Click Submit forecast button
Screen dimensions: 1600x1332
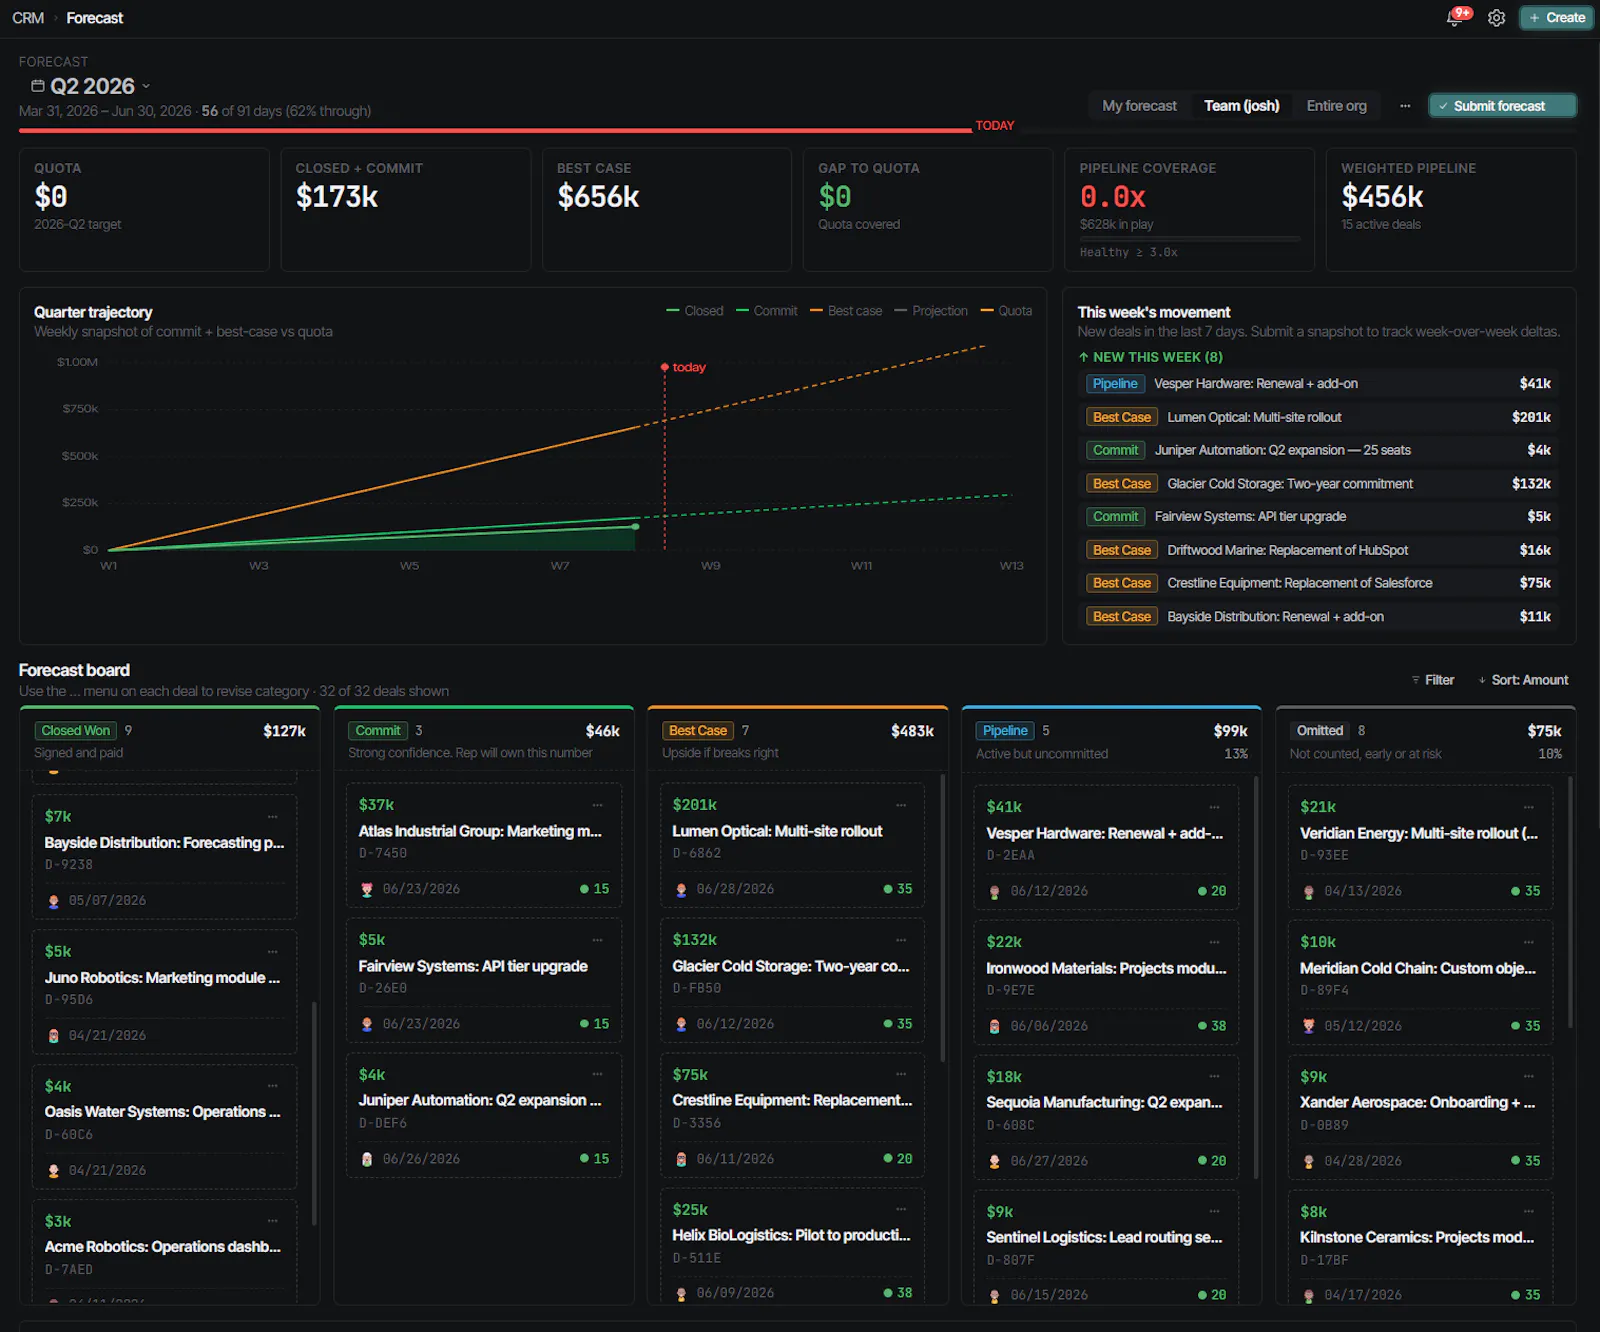coord(1502,106)
